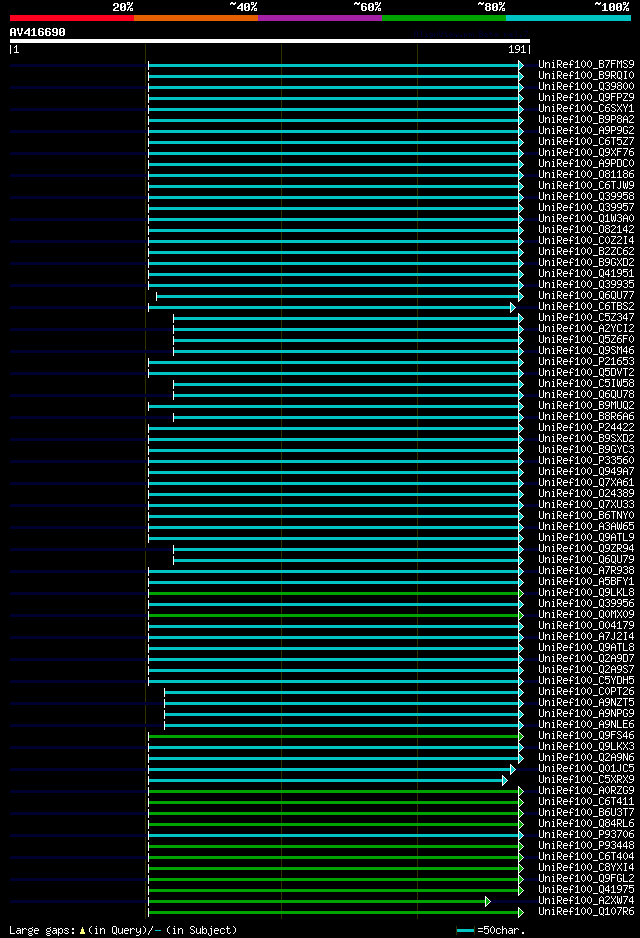Select the UniRef100_A3AW65 label
The height and width of the screenshot is (938, 640).
point(586,526)
